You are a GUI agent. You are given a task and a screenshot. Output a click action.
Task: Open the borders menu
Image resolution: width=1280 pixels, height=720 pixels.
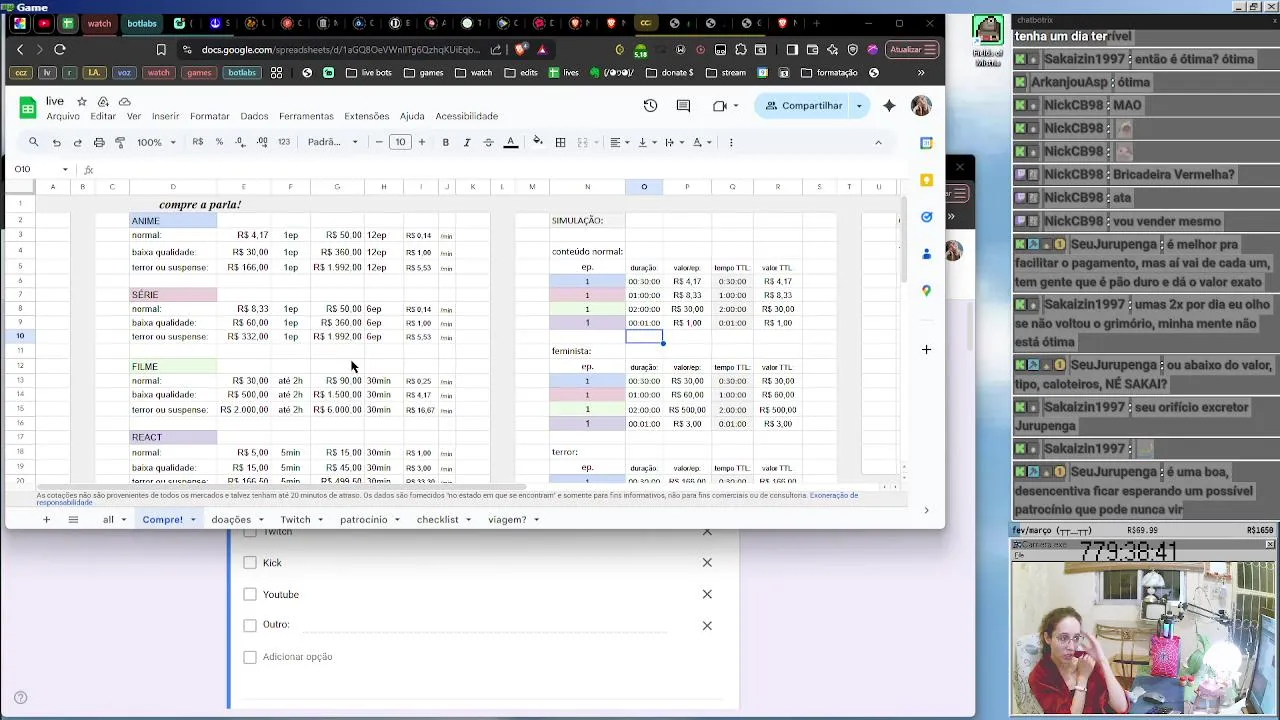point(560,142)
